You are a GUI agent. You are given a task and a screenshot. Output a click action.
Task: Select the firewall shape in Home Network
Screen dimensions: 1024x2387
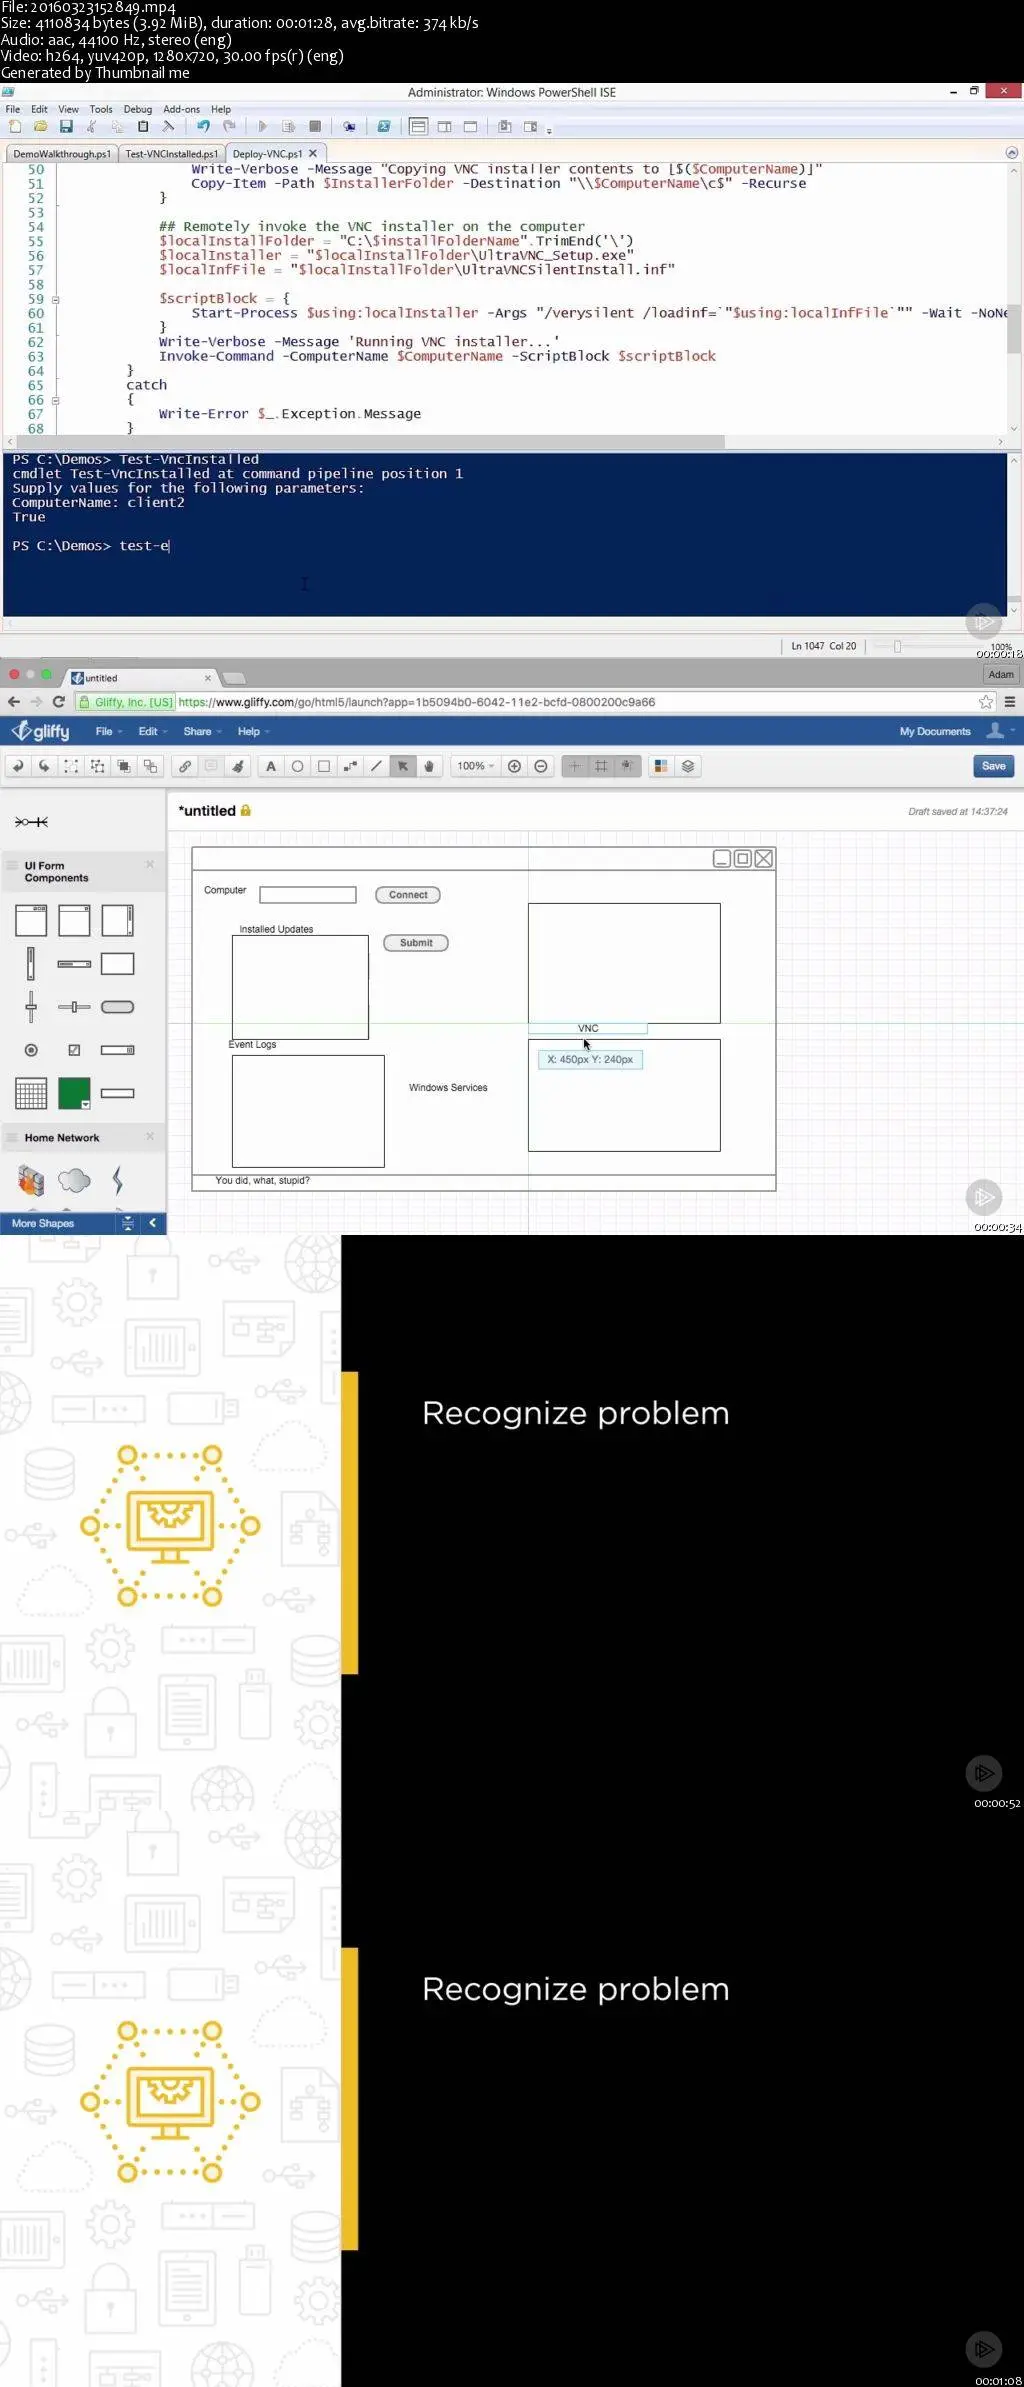31,1181
